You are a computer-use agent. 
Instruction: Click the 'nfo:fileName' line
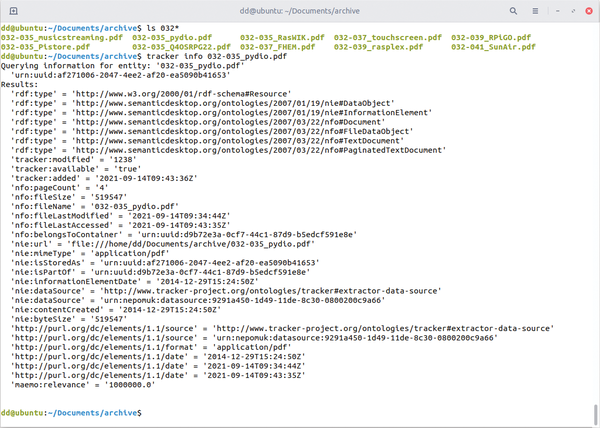click(x=95, y=207)
